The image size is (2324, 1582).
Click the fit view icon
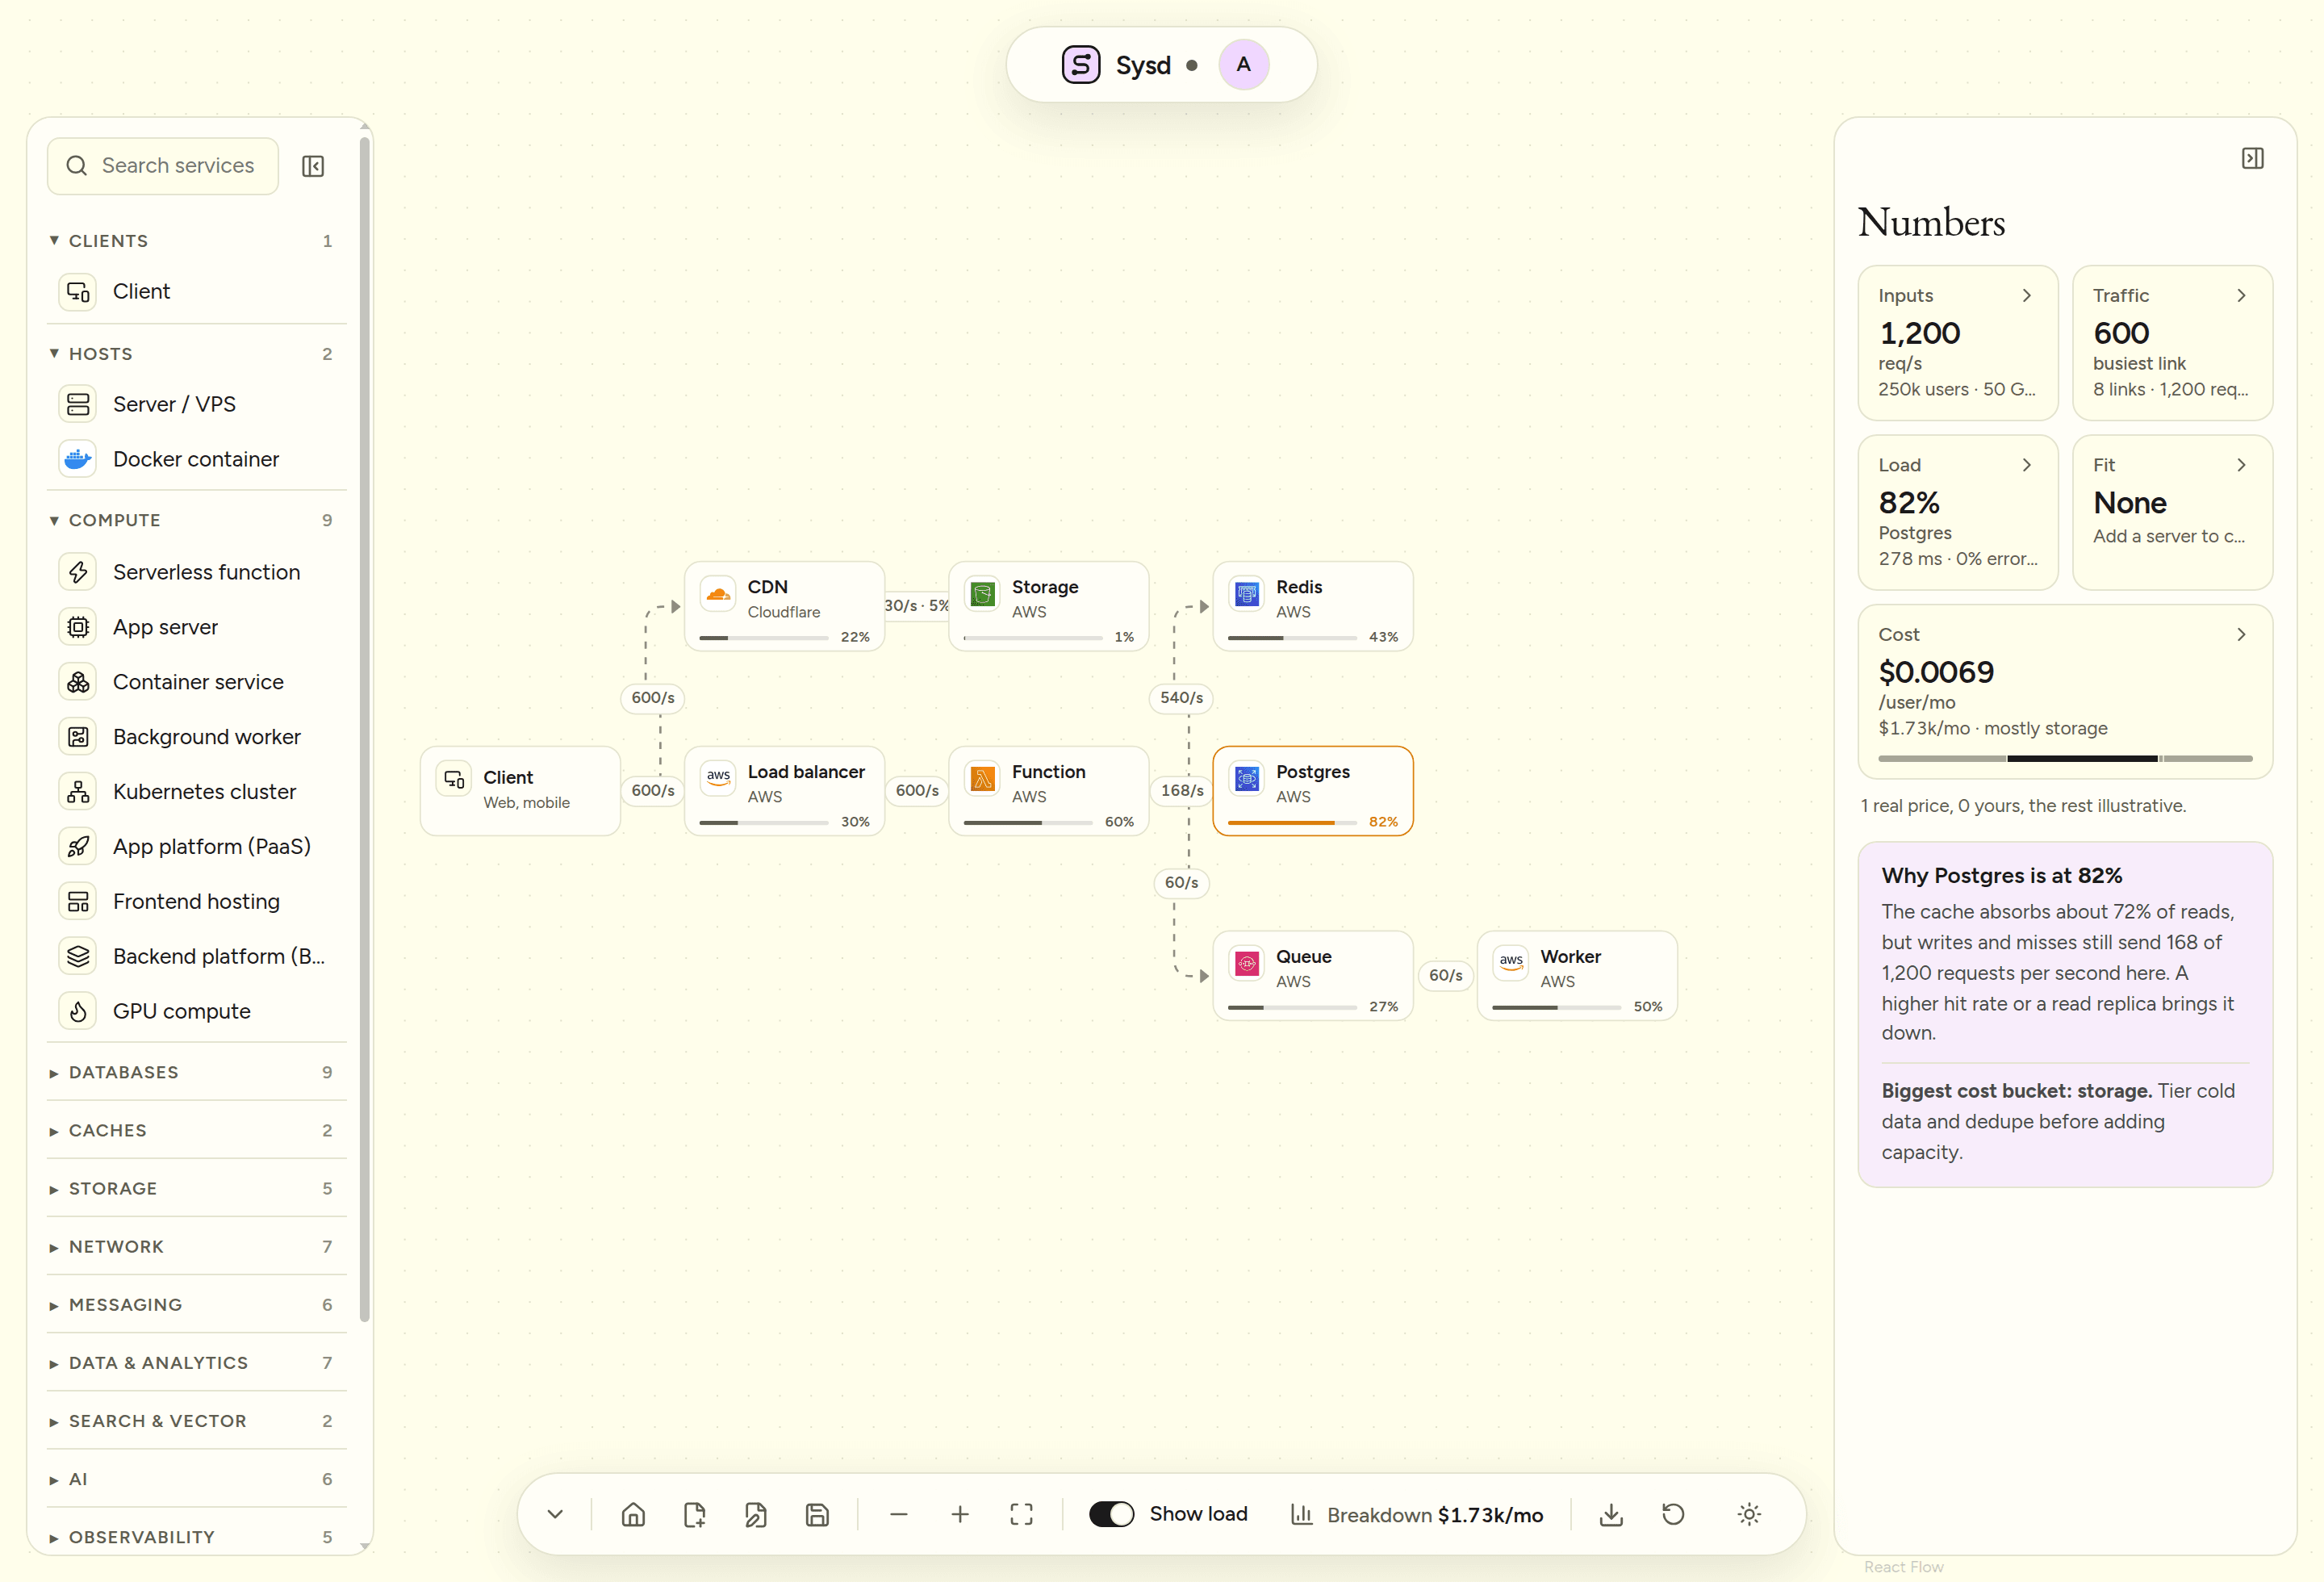click(x=1021, y=1514)
